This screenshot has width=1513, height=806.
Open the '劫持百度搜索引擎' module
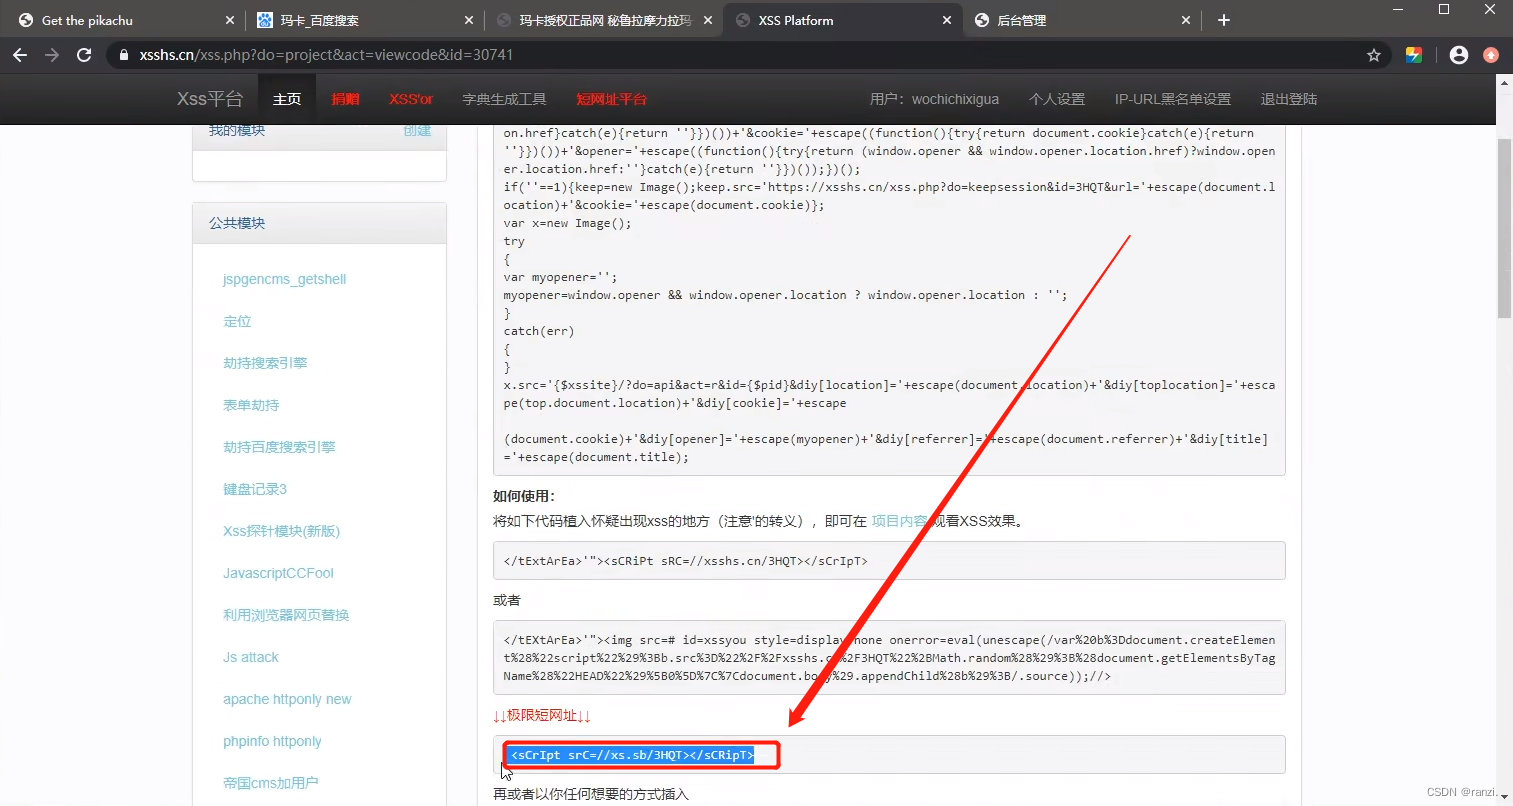279,447
